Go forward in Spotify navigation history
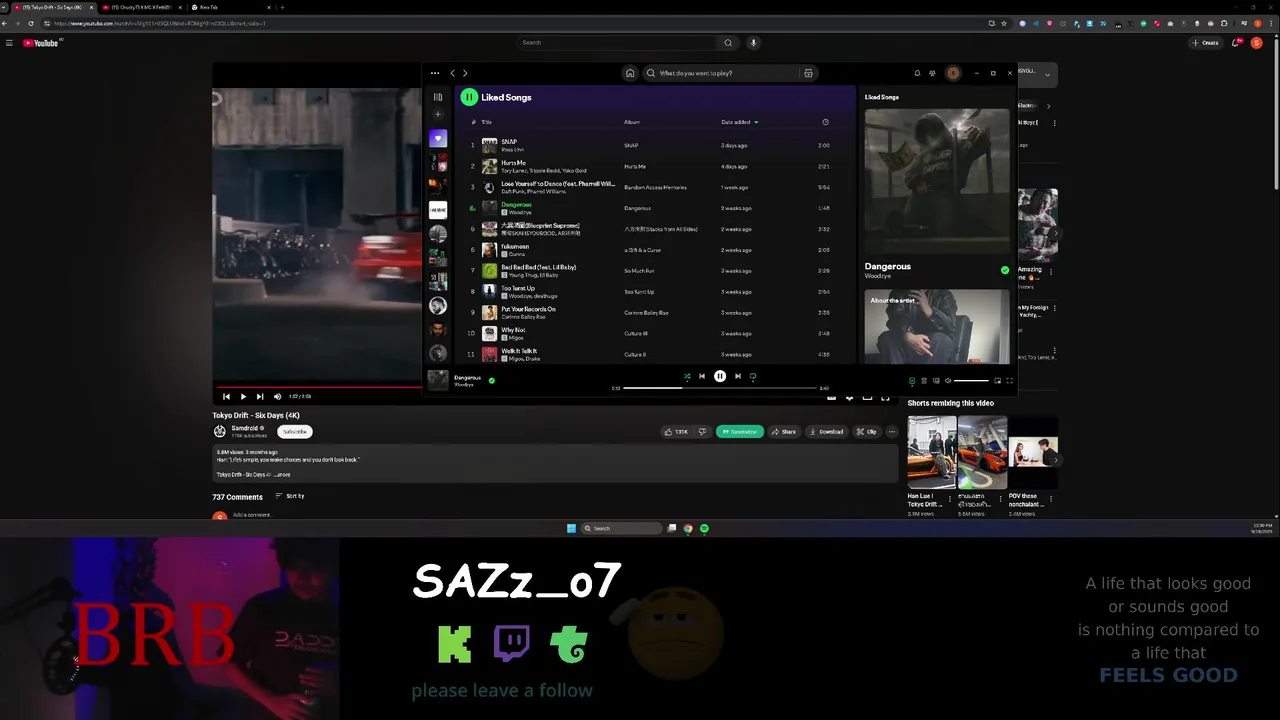 (x=465, y=73)
